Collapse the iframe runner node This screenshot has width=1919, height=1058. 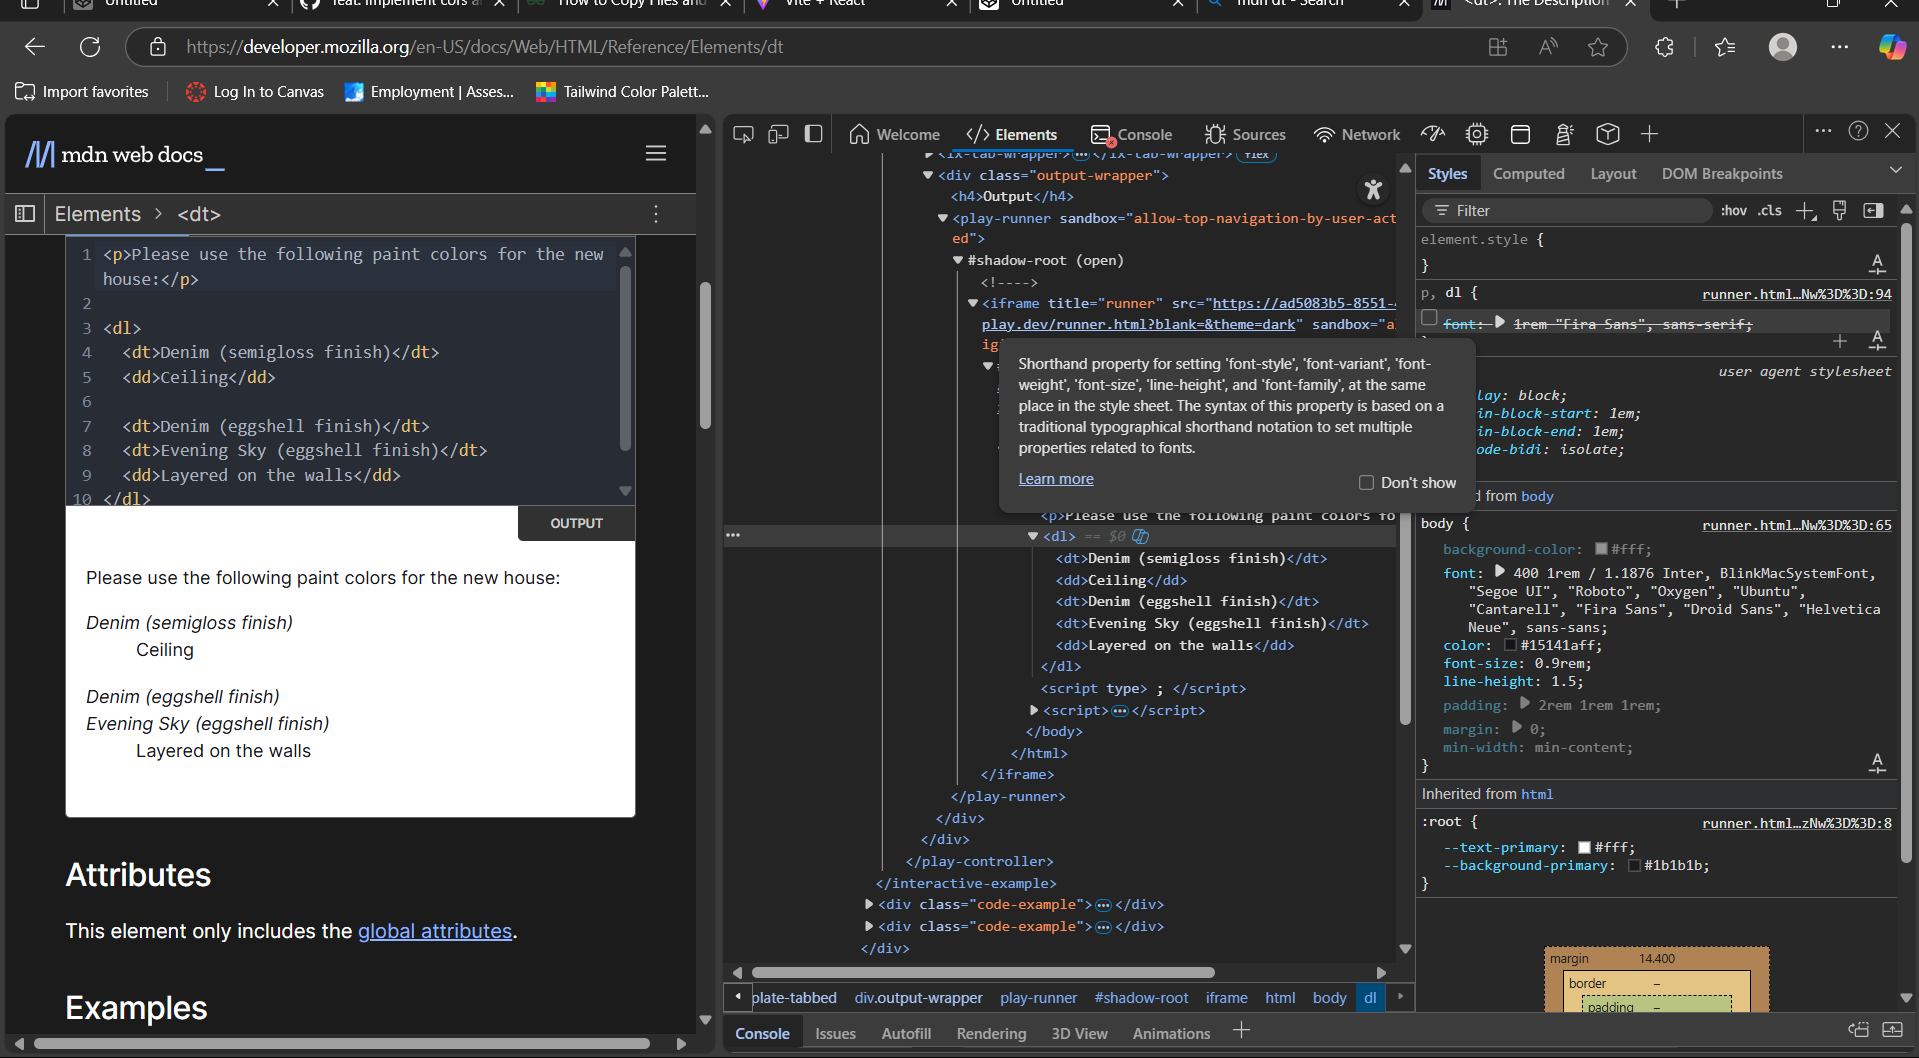pos(973,303)
